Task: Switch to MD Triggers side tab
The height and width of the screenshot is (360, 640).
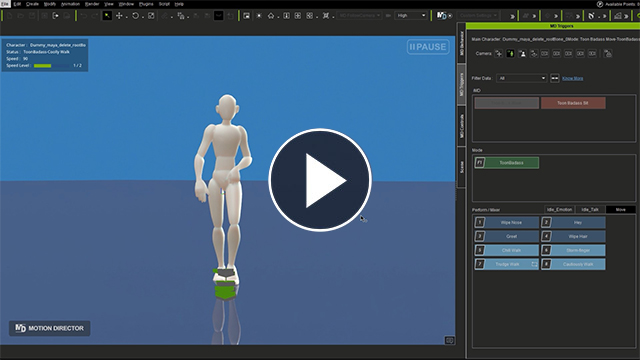Action: [x=462, y=84]
